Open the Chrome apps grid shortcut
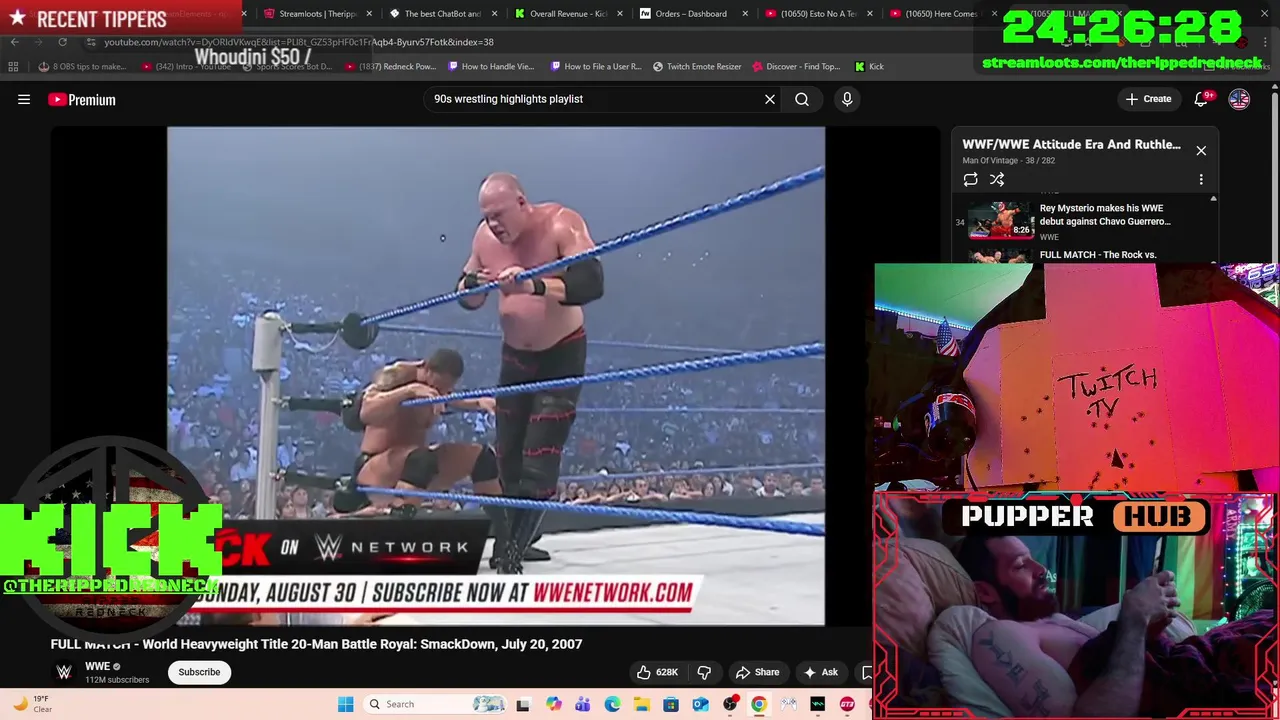1280x720 pixels. click(13, 67)
